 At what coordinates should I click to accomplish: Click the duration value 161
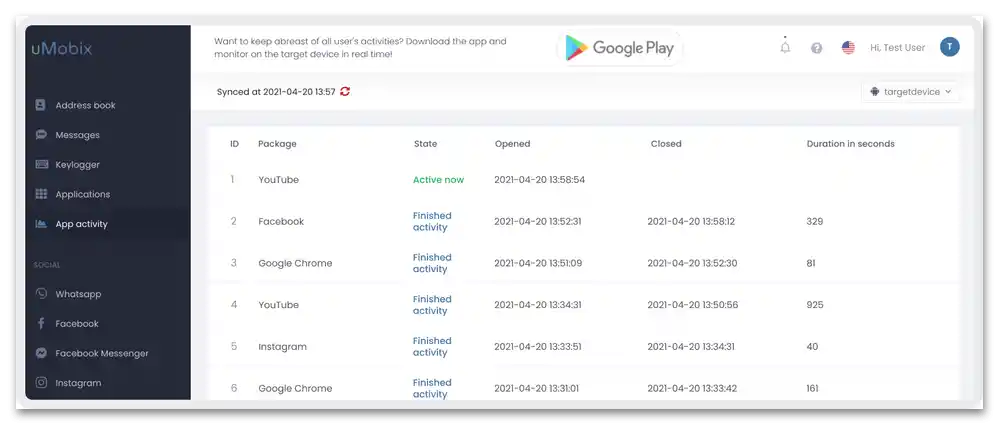pyautogui.click(x=812, y=388)
